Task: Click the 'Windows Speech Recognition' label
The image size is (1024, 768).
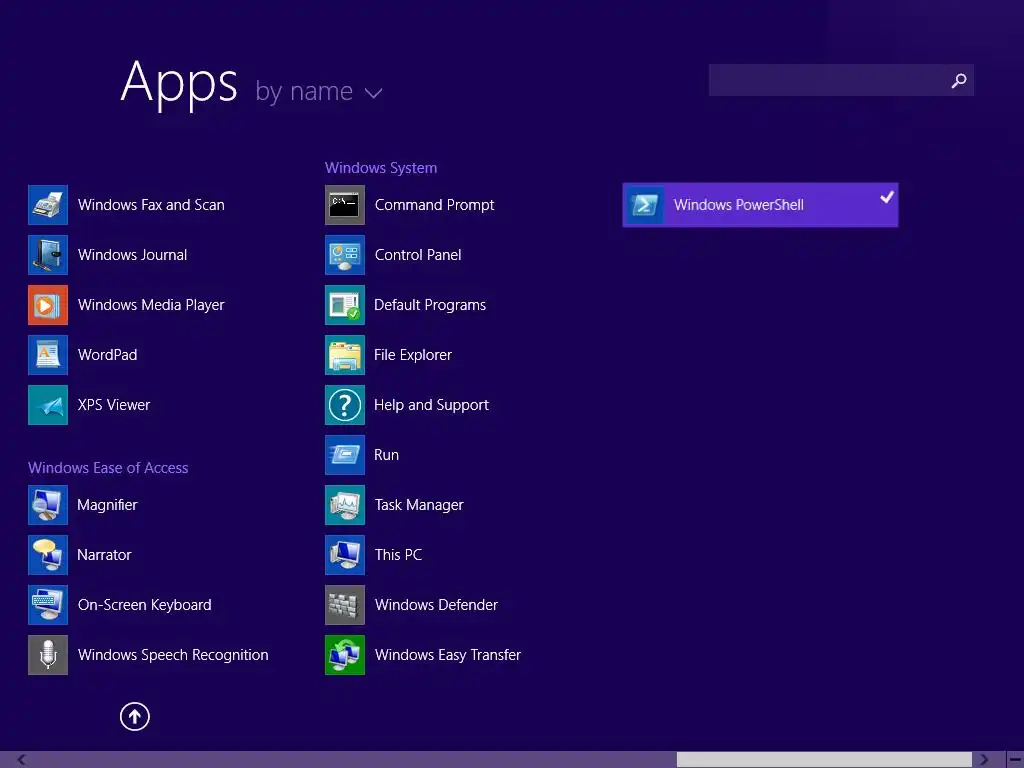Action: [173, 655]
